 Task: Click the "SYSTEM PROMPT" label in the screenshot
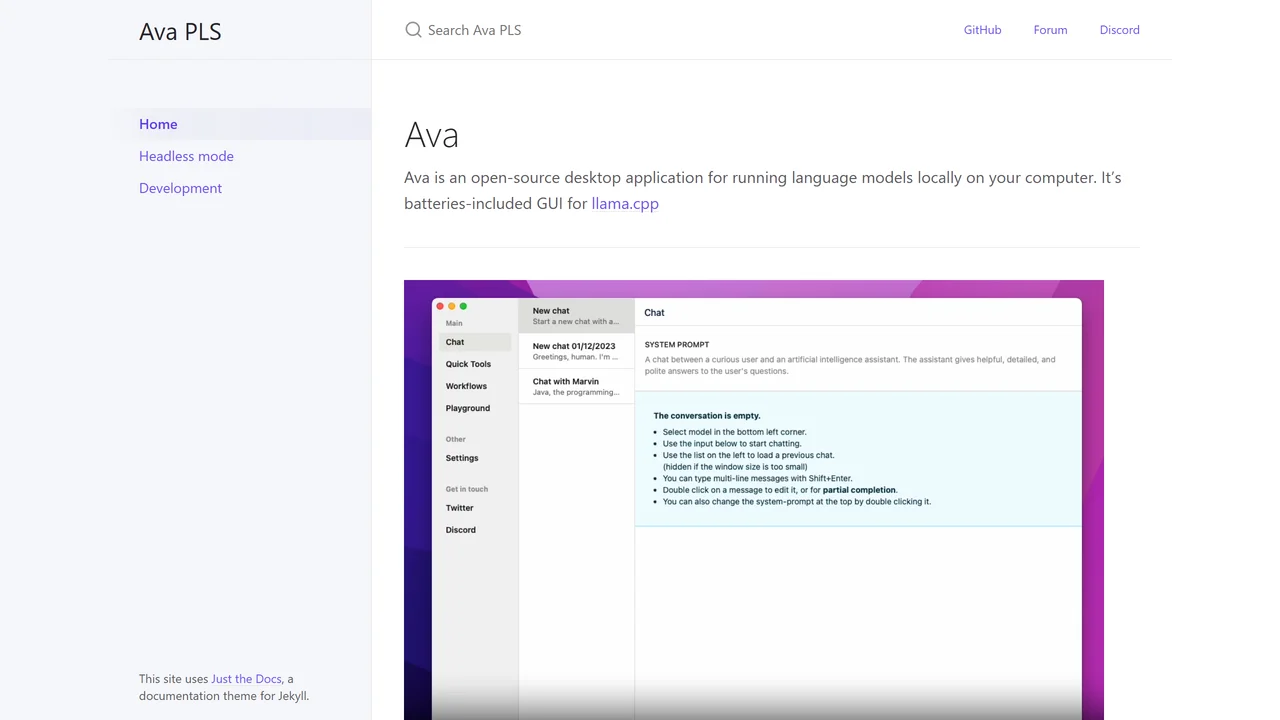(x=677, y=344)
